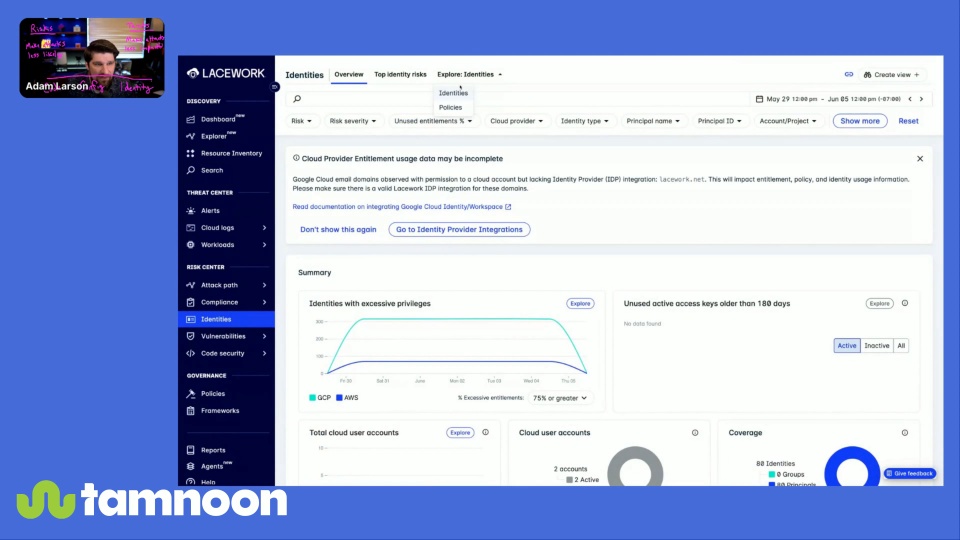This screenshot has height=540, width=960.
Task: Click info icon for Unused active access keys
Action: click(905, 304)
